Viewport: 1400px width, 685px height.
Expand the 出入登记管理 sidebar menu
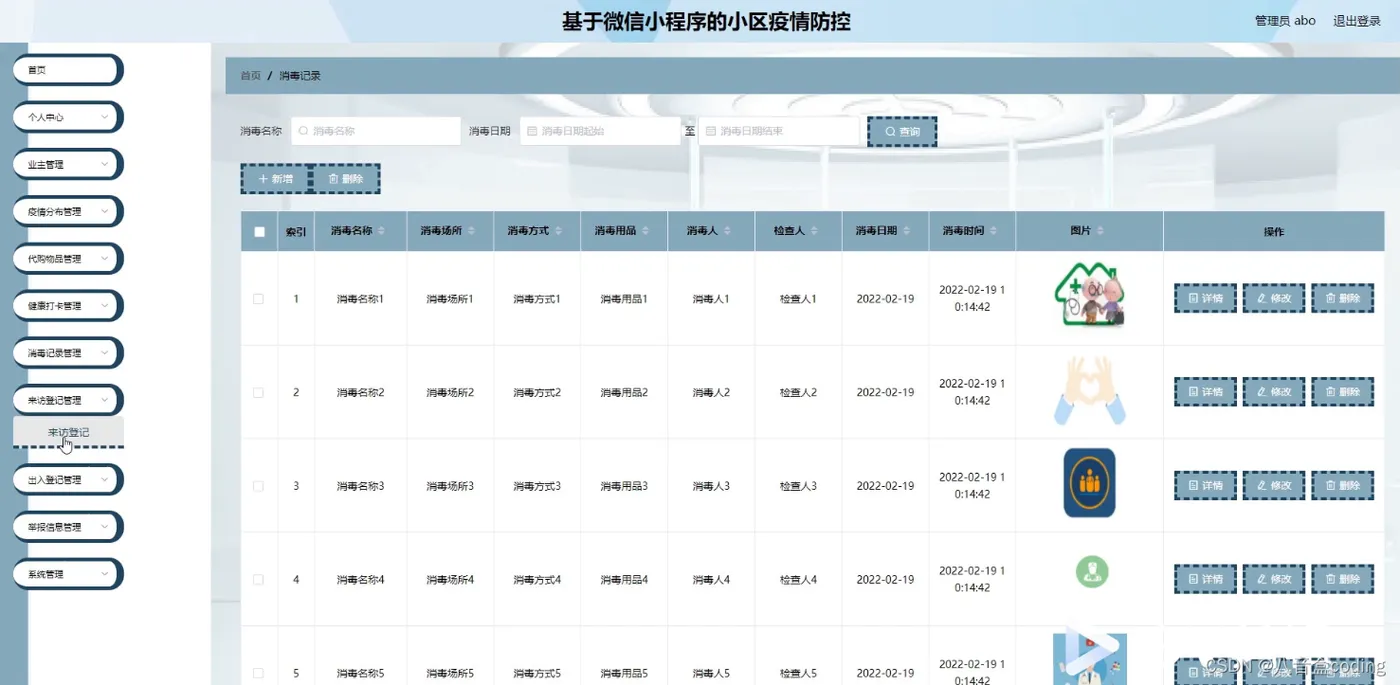pos(67,480)
